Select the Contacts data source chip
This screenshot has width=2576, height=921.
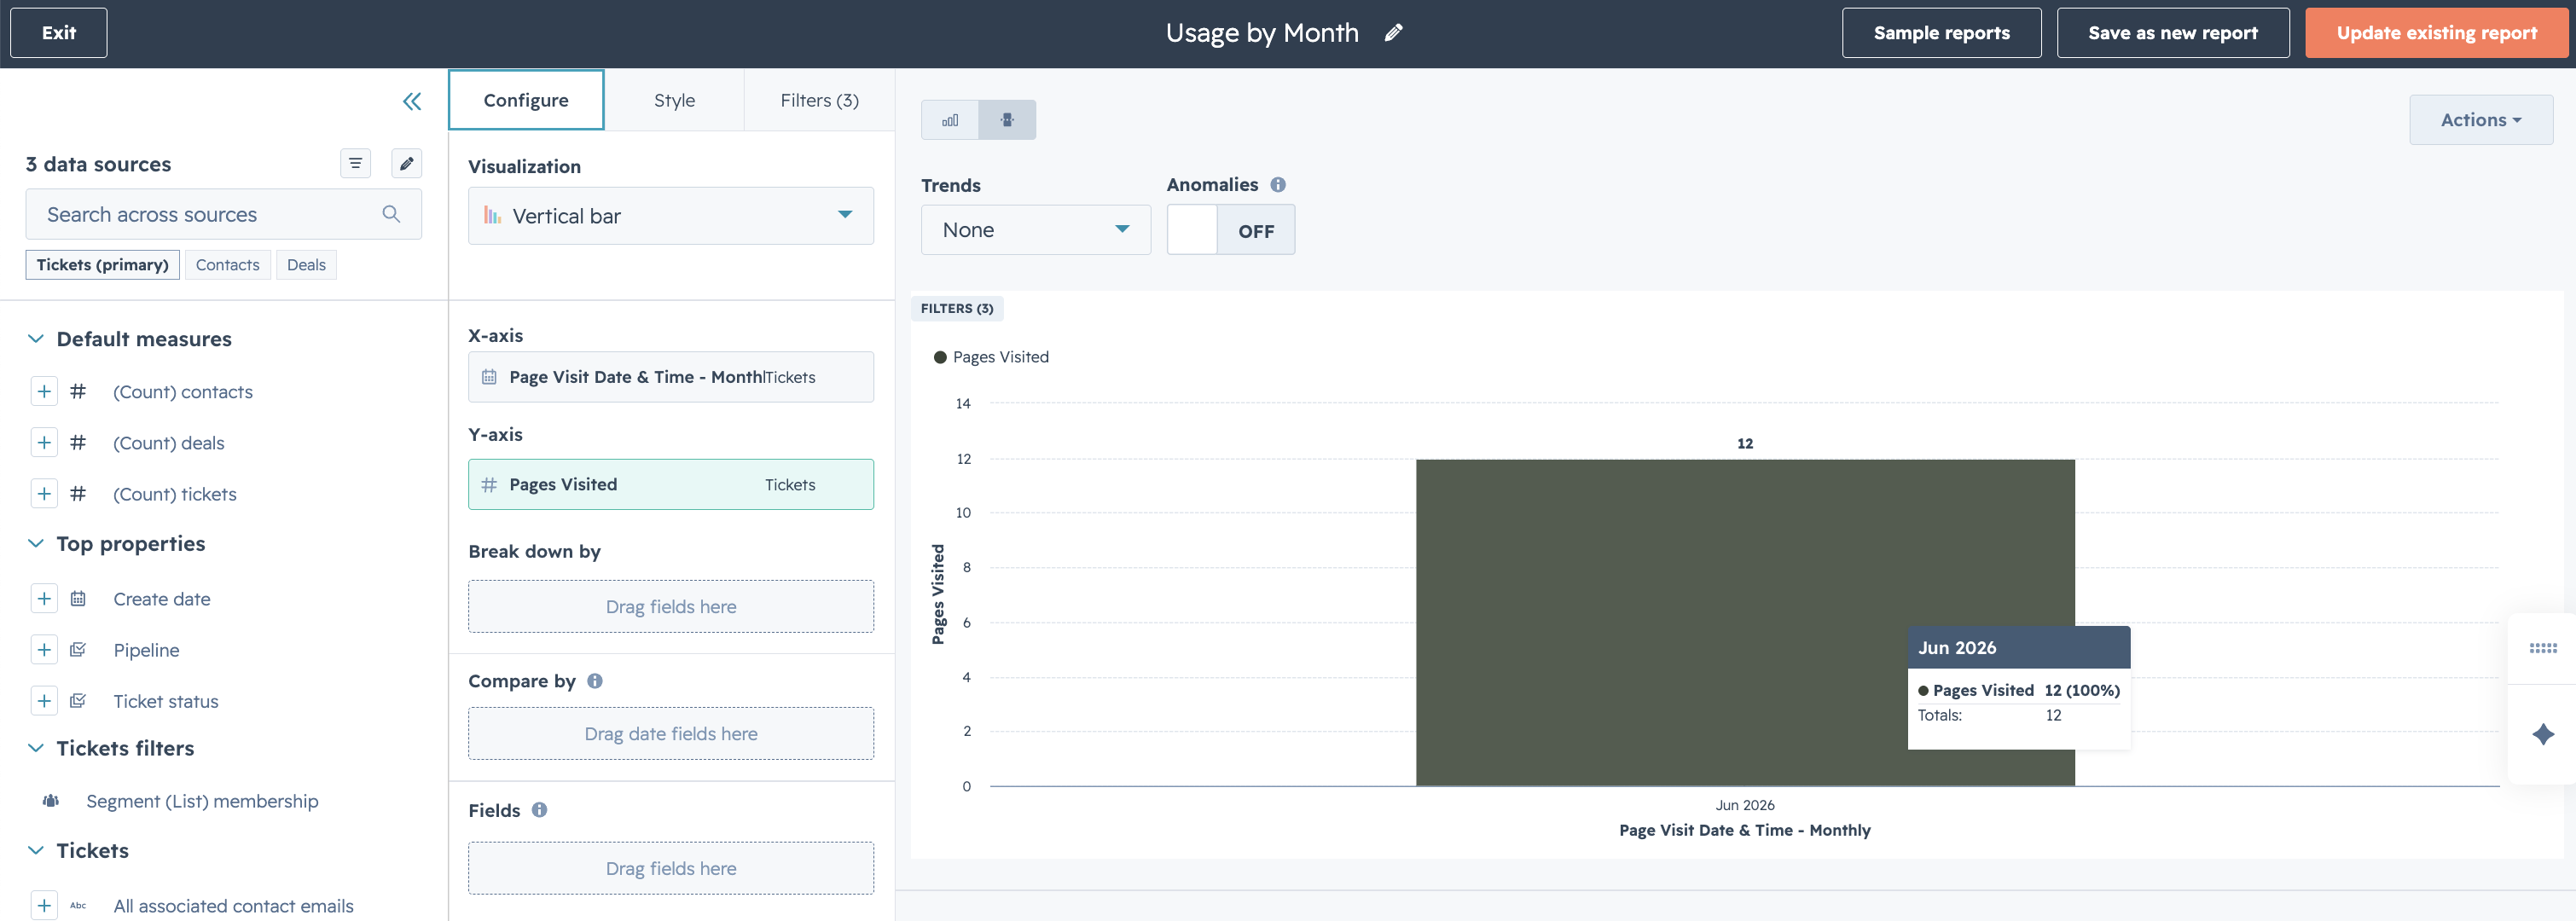228,265
